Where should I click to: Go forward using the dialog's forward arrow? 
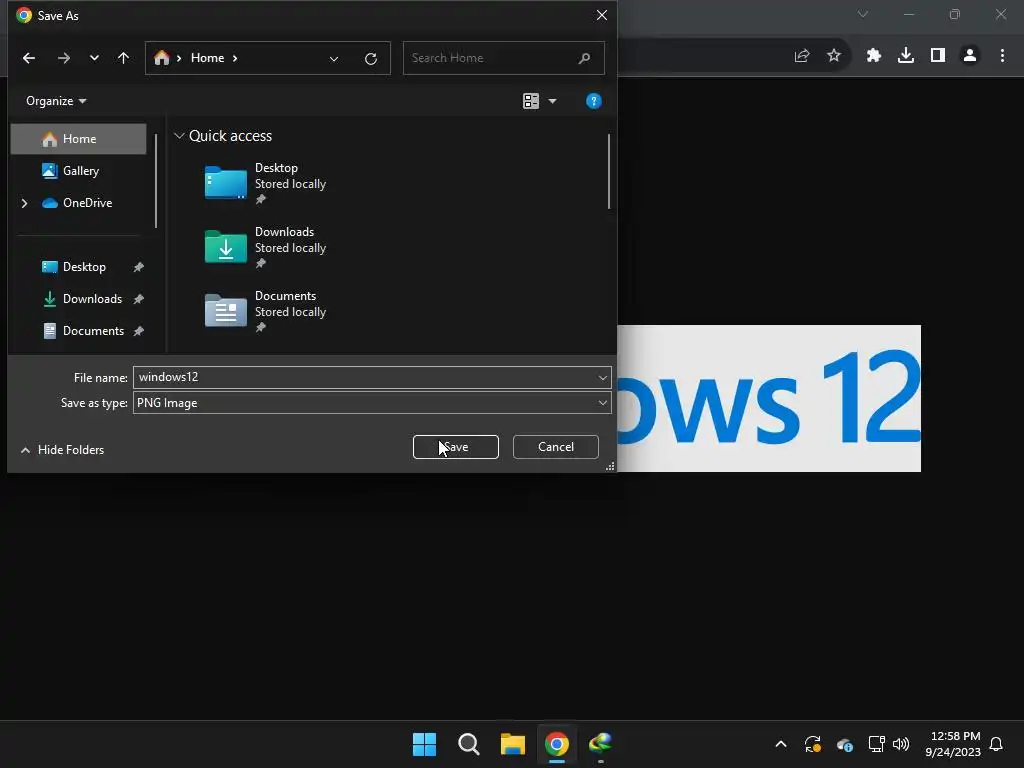(x=63, y=58)
